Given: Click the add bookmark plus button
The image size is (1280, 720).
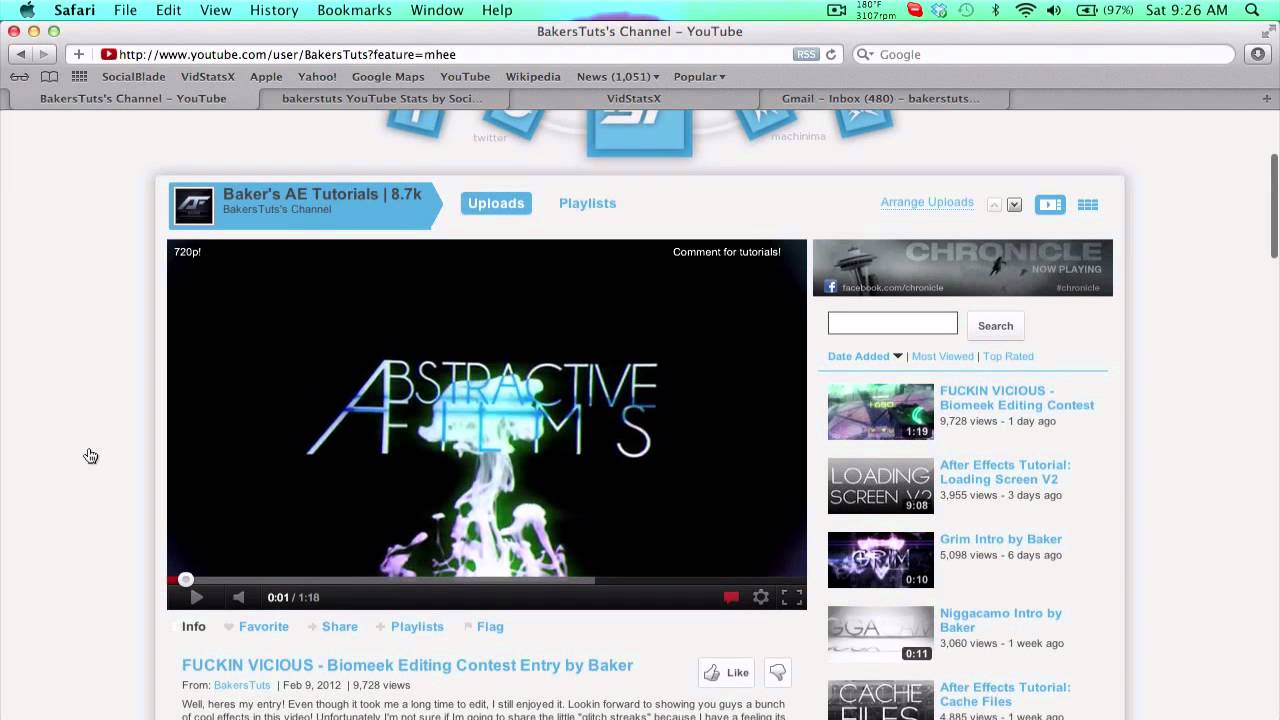Looking at the screenshot, I should (x=79, y=54).
